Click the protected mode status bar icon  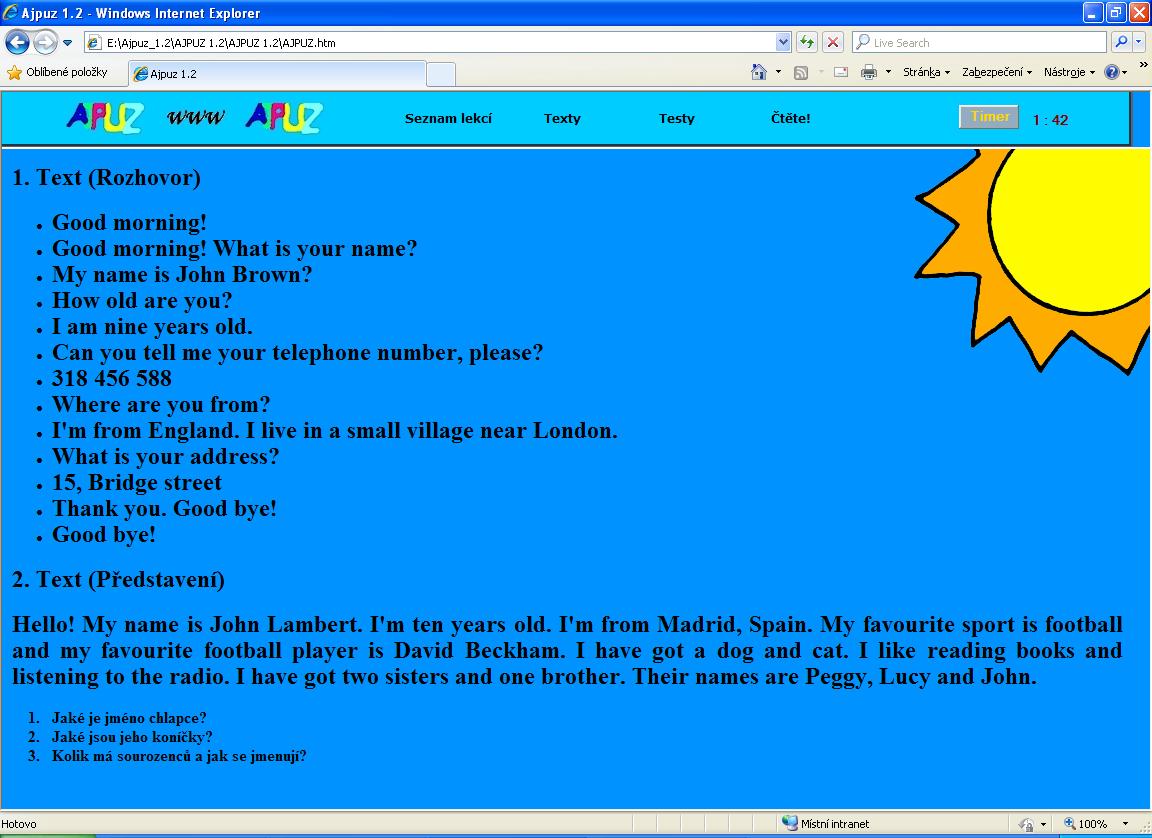(1026, 825)
